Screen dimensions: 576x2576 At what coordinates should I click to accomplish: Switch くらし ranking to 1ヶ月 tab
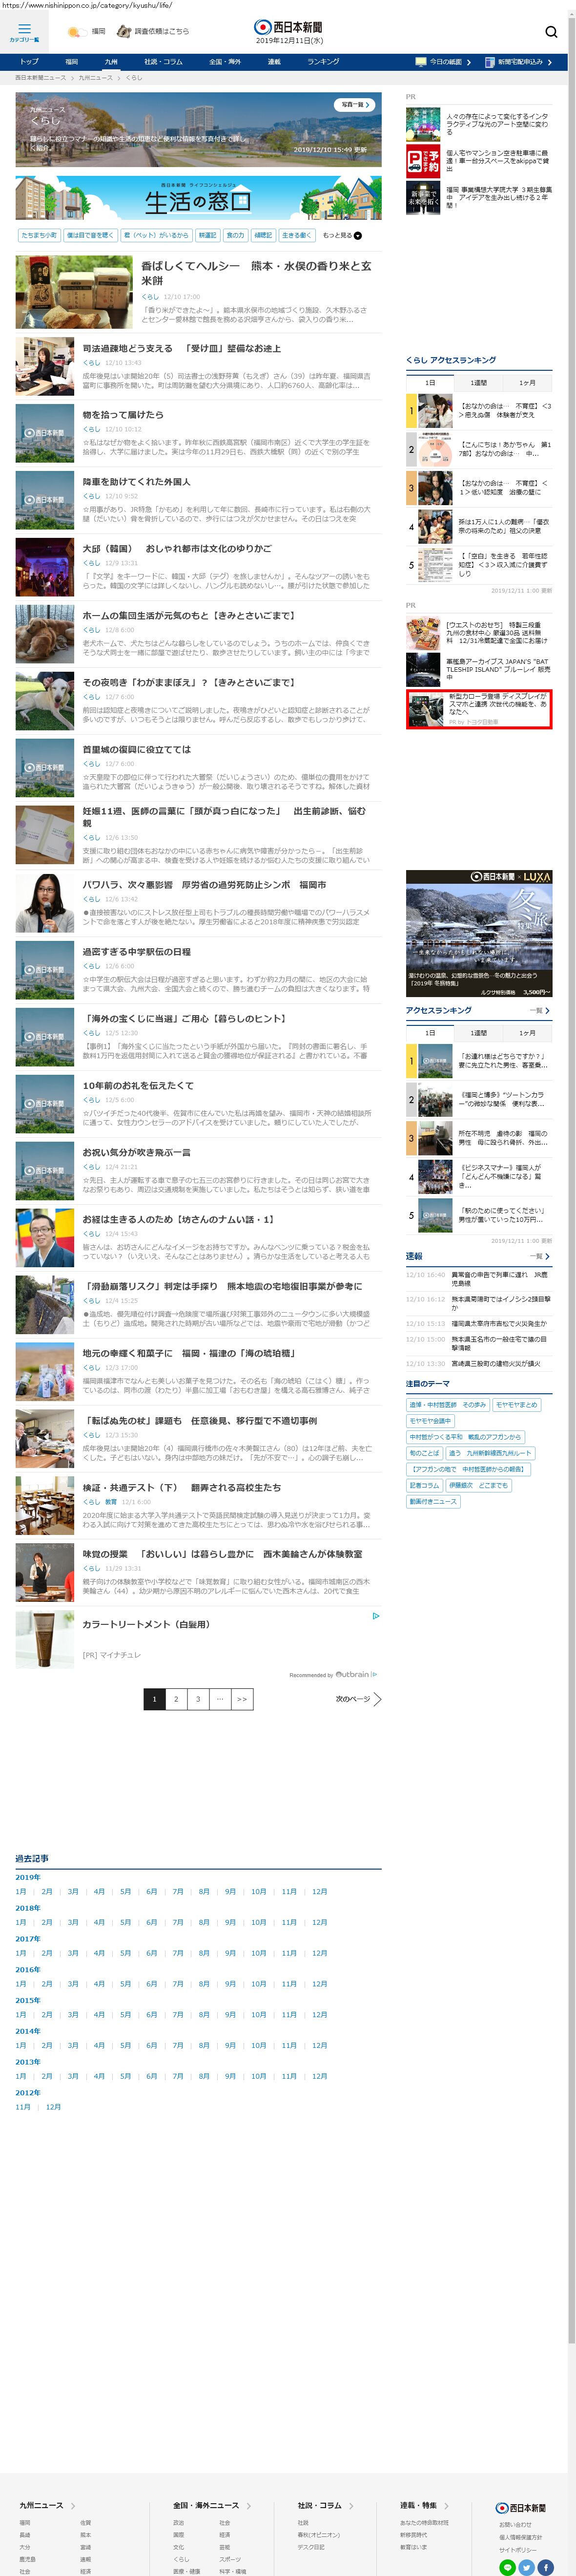click(x=527, y=382)
